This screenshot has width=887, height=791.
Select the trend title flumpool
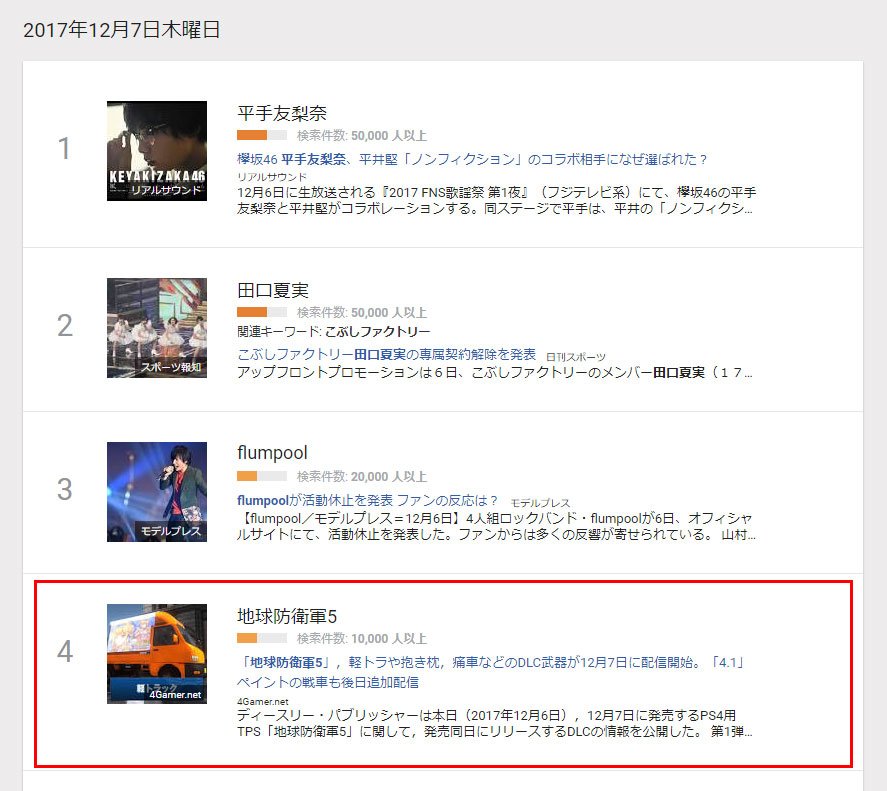pos(272,453)
